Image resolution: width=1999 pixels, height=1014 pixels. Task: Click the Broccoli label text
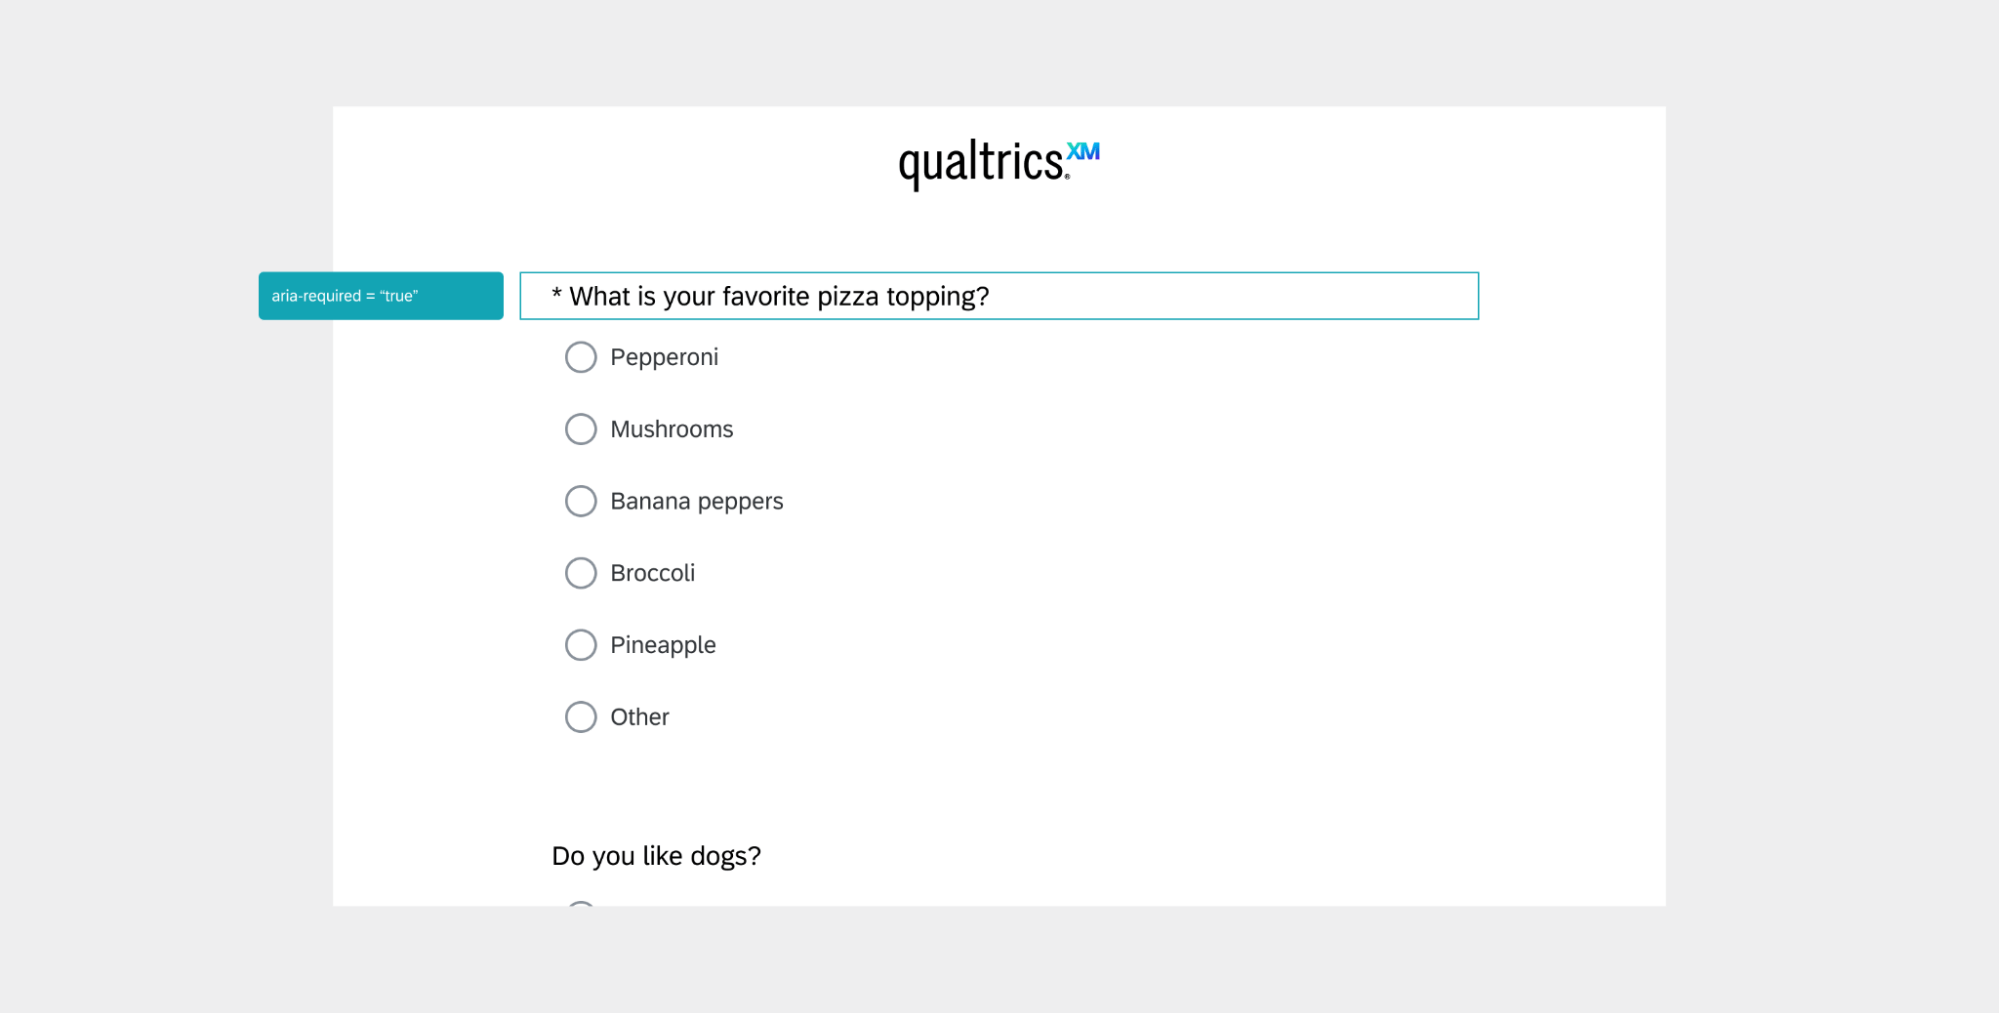pos(654,573)
